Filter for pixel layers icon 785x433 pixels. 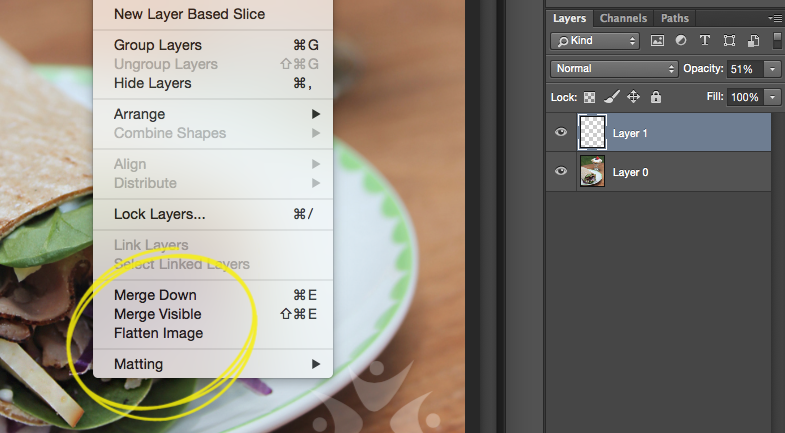tap(657, 41)
